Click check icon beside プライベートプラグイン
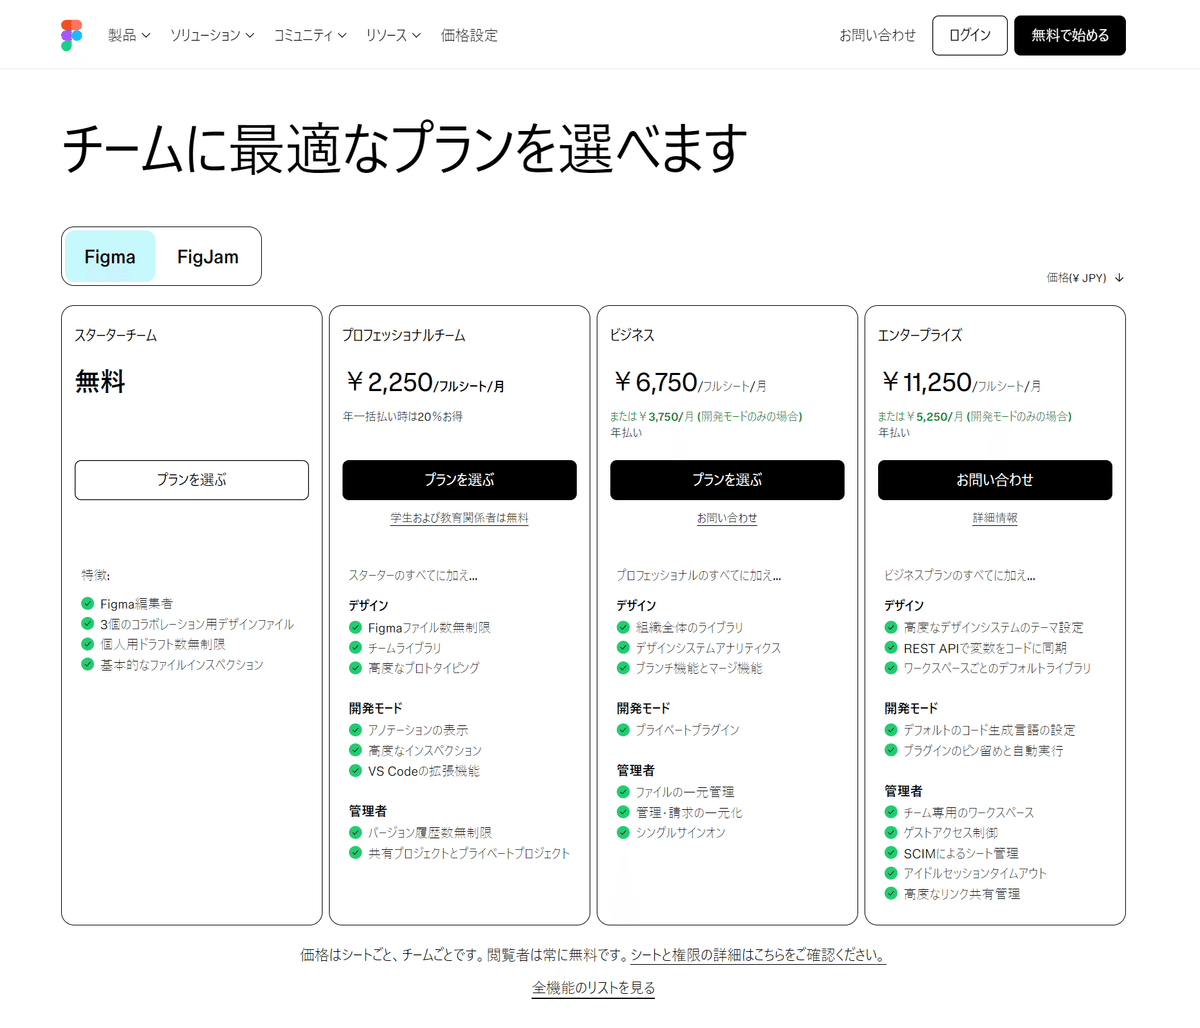The image size is (1200, 1028). click(623, 730)
